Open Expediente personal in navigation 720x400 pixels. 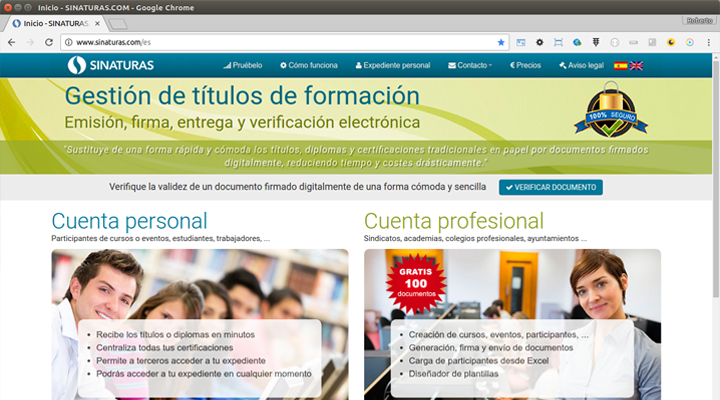(x=393, y=65)
